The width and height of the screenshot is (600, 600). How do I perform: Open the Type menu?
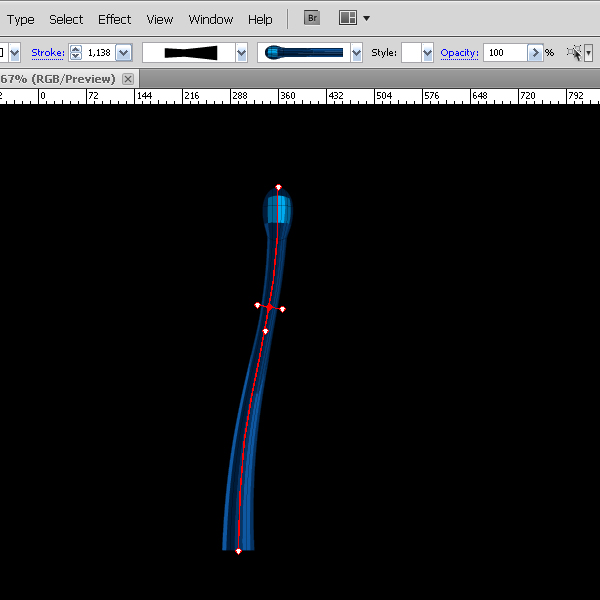pos(21,20)
